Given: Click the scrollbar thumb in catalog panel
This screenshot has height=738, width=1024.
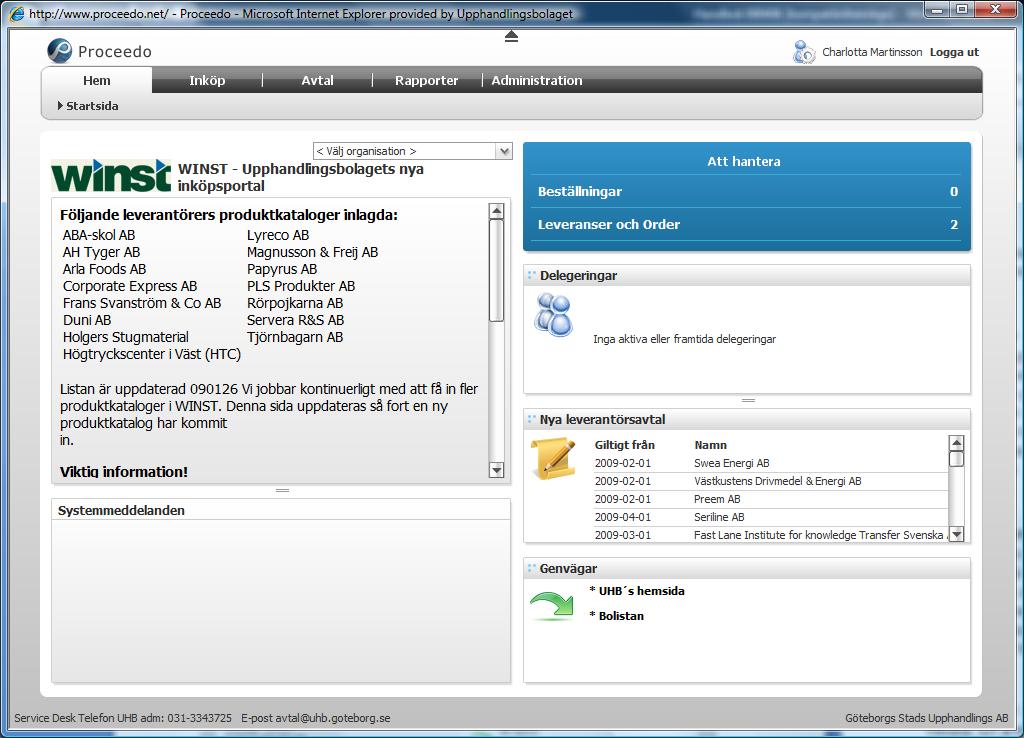Looking at the screenshot, I should tap(496, 270).
